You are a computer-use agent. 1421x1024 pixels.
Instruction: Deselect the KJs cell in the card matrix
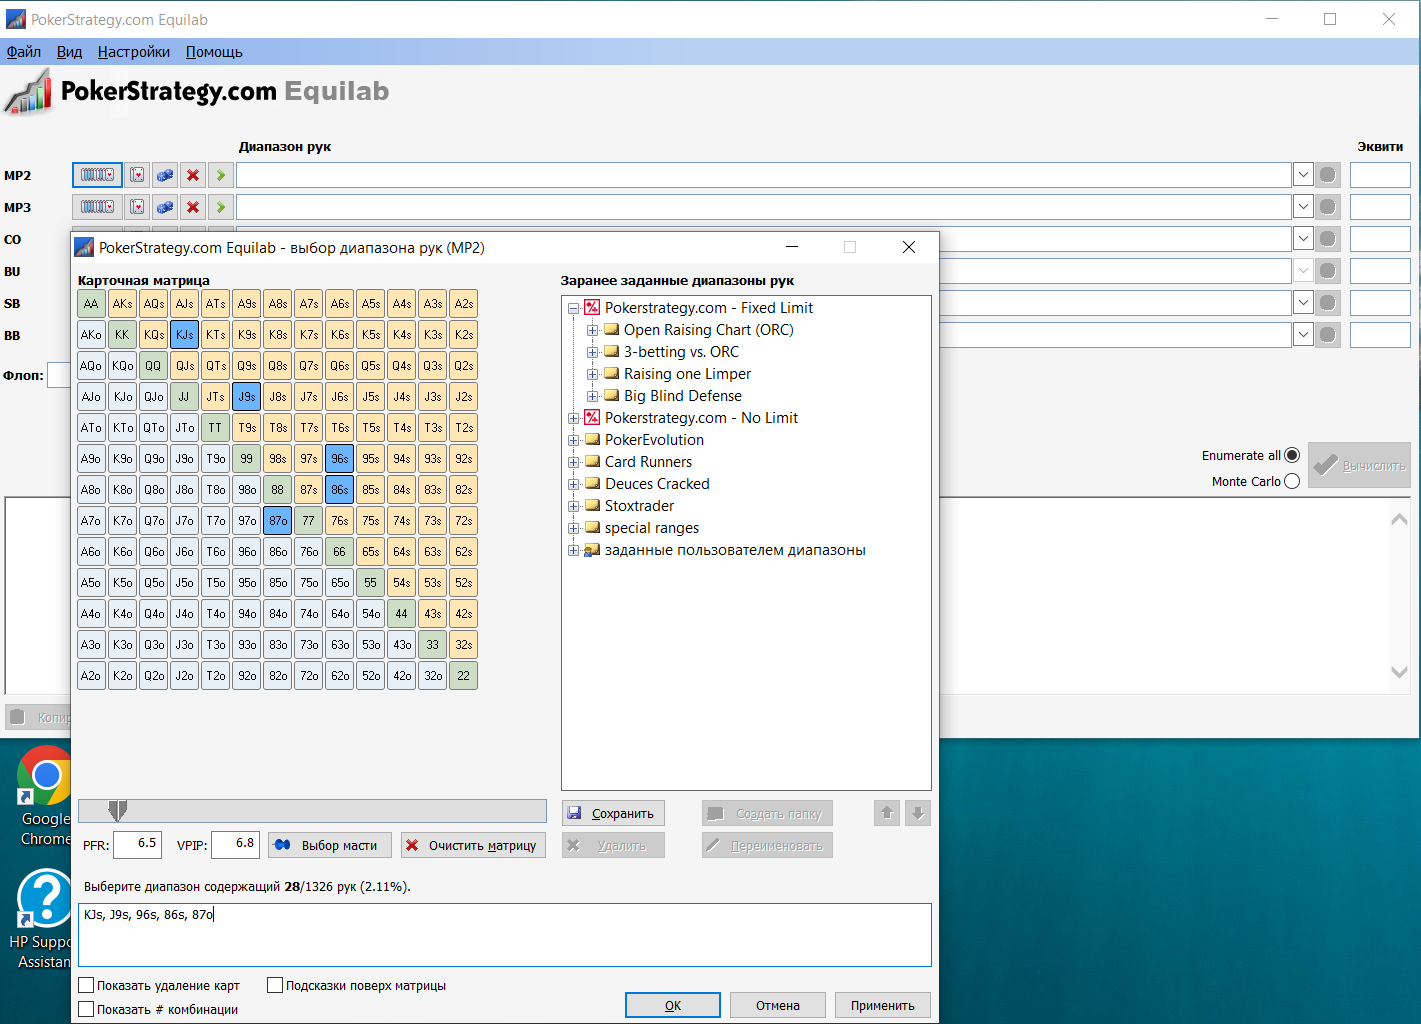184,335
